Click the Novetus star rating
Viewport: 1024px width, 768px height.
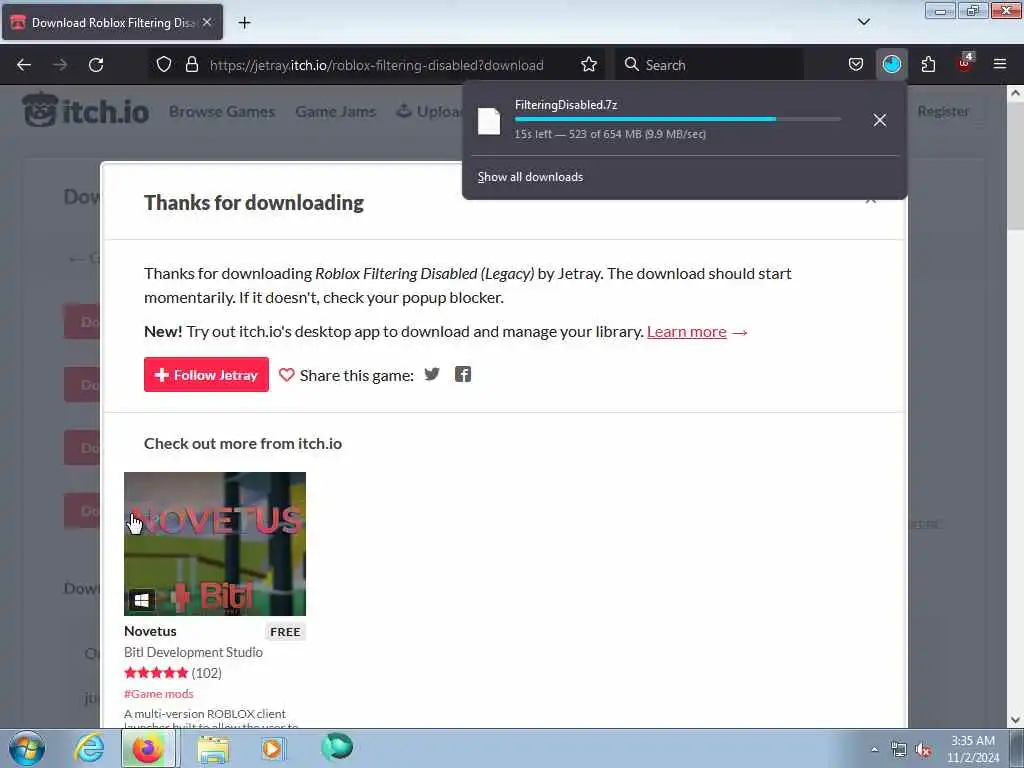click(x=156, y=673)
